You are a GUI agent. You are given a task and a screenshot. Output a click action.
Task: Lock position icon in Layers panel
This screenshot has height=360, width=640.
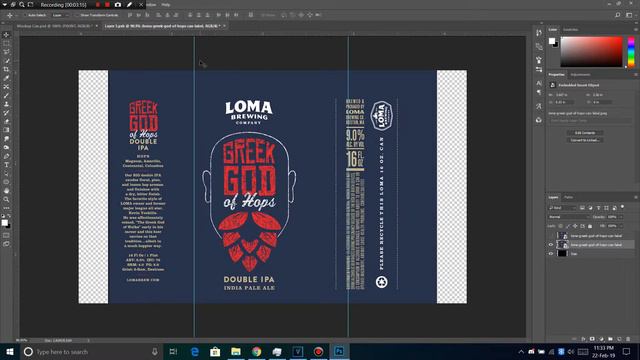(x=575, y=226)
